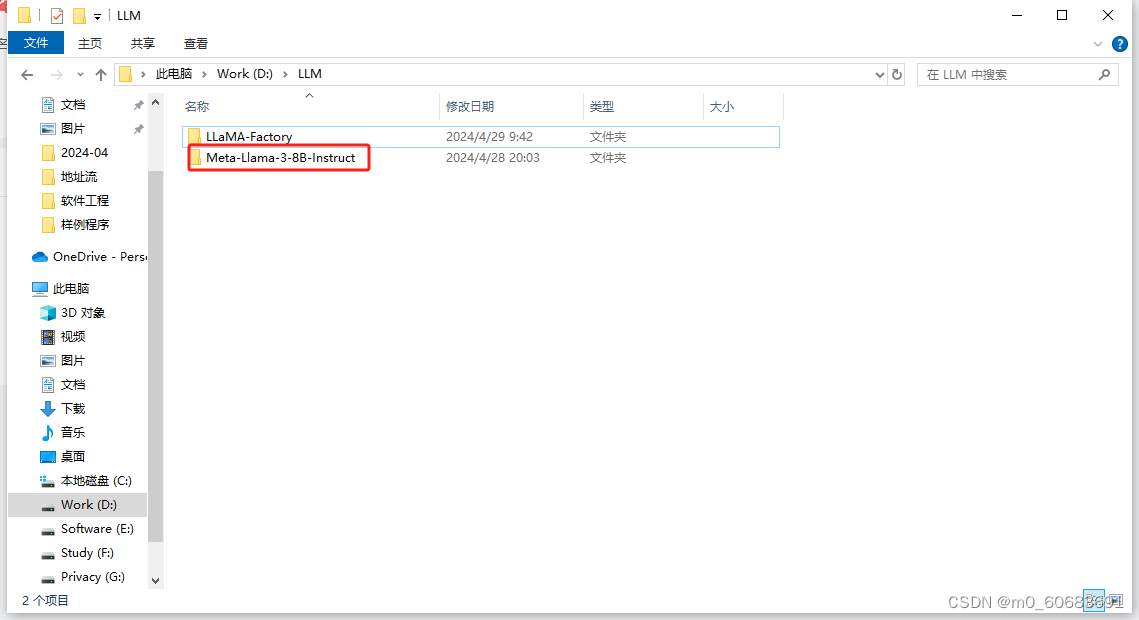The image size is (1139, 620).
Task: Open the breadcrumb chevron after 此电脑
Action: (204, 74)
